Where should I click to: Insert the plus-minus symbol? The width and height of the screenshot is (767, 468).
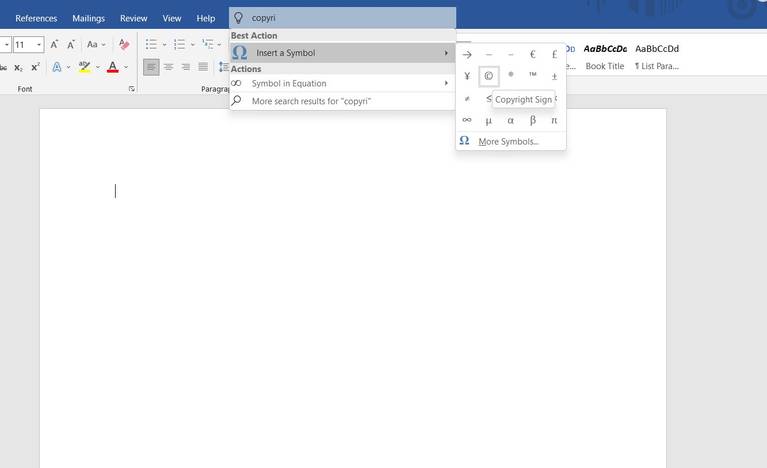click(x=554, y=76)
